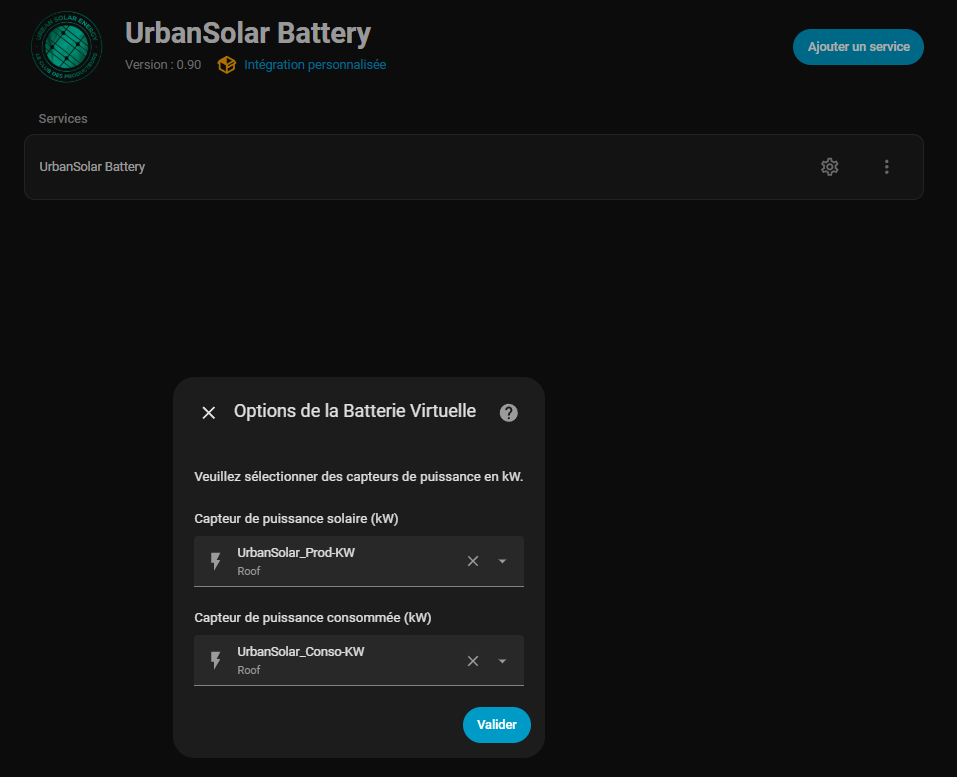The width and height of the screenshot is (957, 777).
Task: Clear the UrbanSolar_Conso-KW sensor selection
Action: click(473, 661)
